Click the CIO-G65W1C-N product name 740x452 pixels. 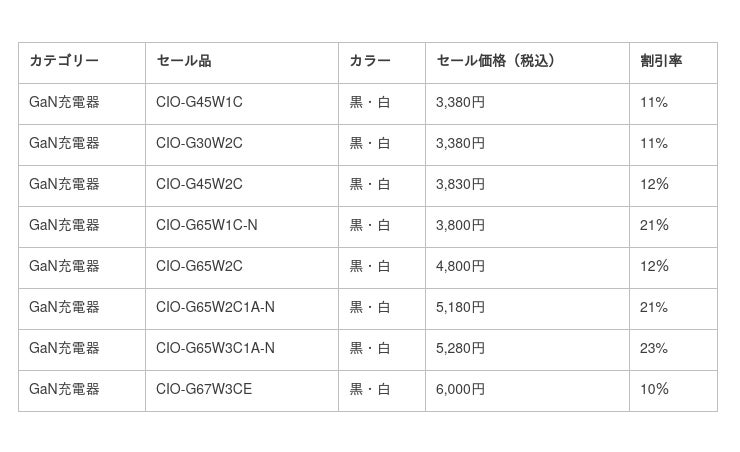point(207,226)
